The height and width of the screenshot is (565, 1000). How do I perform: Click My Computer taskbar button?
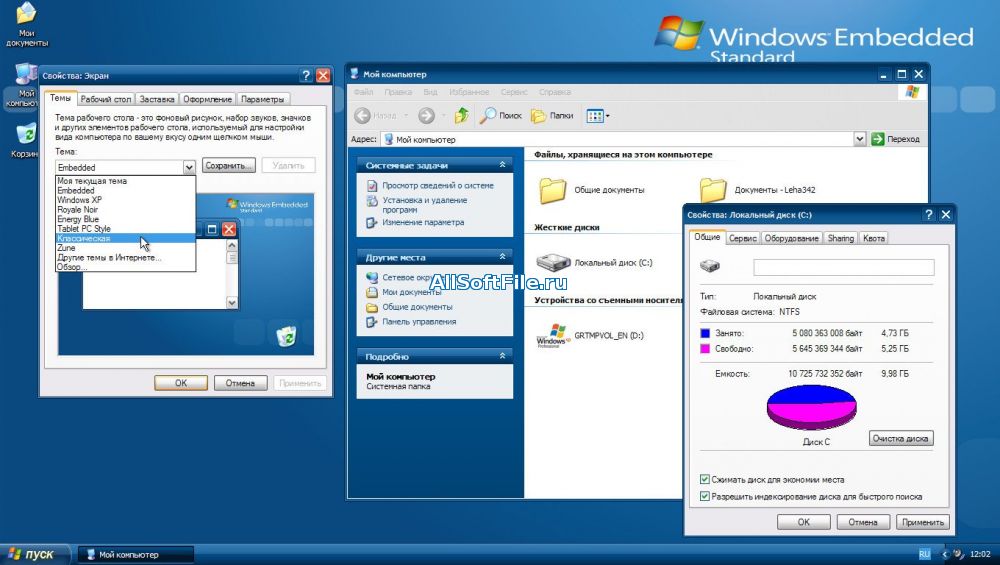(x=135, y=555)
